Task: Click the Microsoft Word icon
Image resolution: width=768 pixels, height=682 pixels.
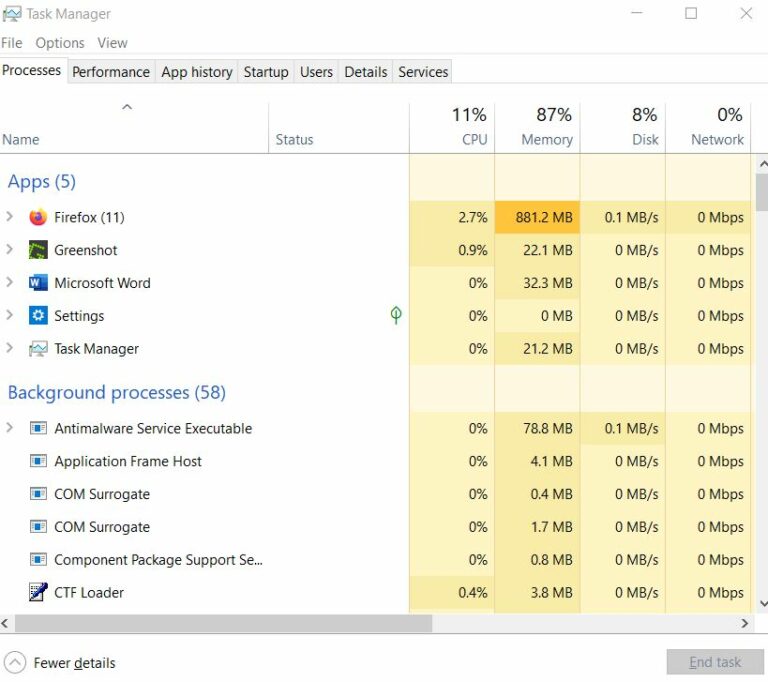Action: (38, 283)
